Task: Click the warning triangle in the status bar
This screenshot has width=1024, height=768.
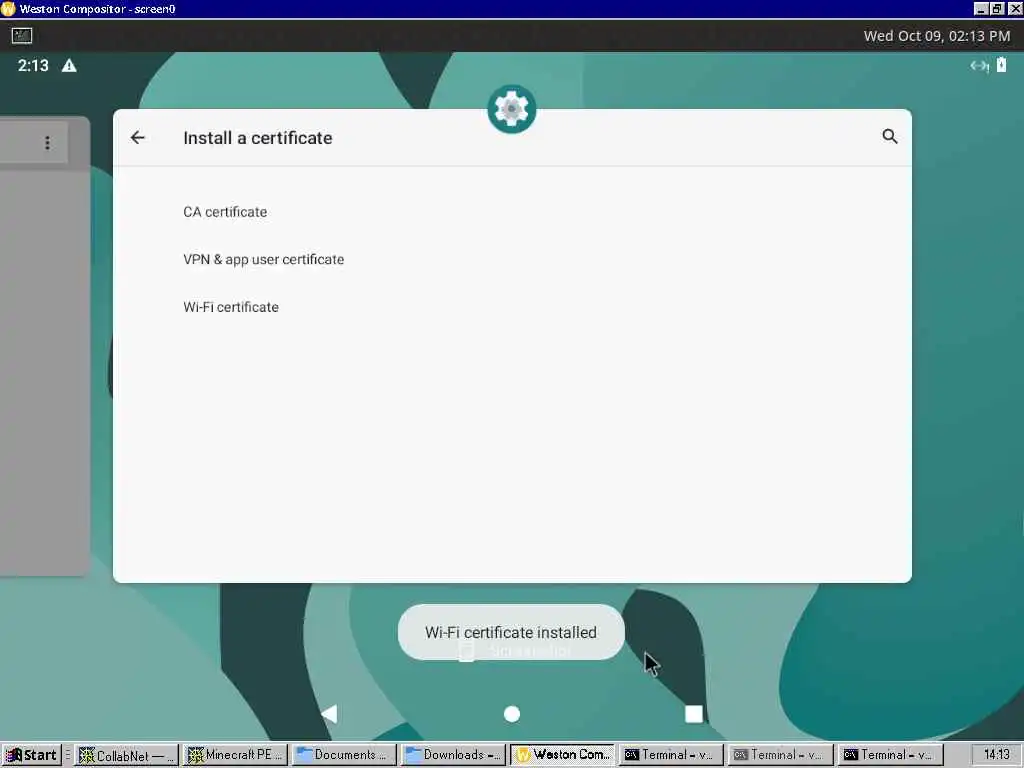Action: (69, 65)
